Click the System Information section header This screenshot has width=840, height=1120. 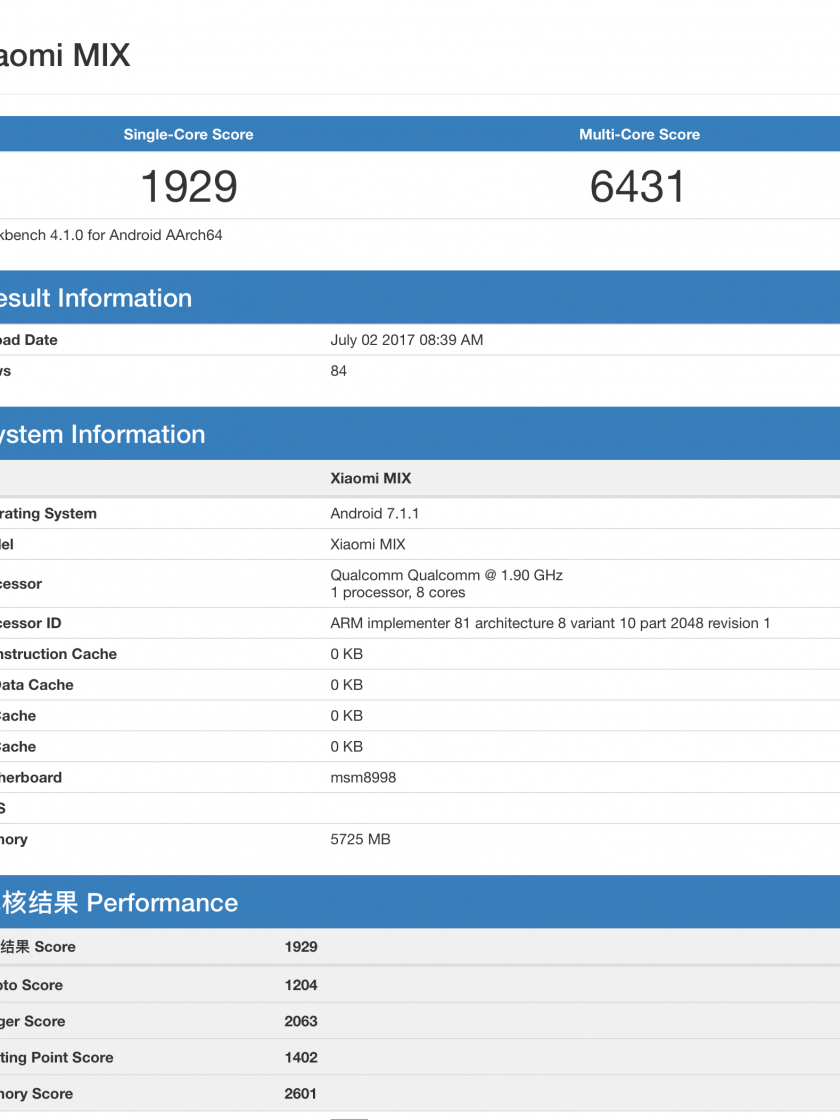click(x=102, y=434)
